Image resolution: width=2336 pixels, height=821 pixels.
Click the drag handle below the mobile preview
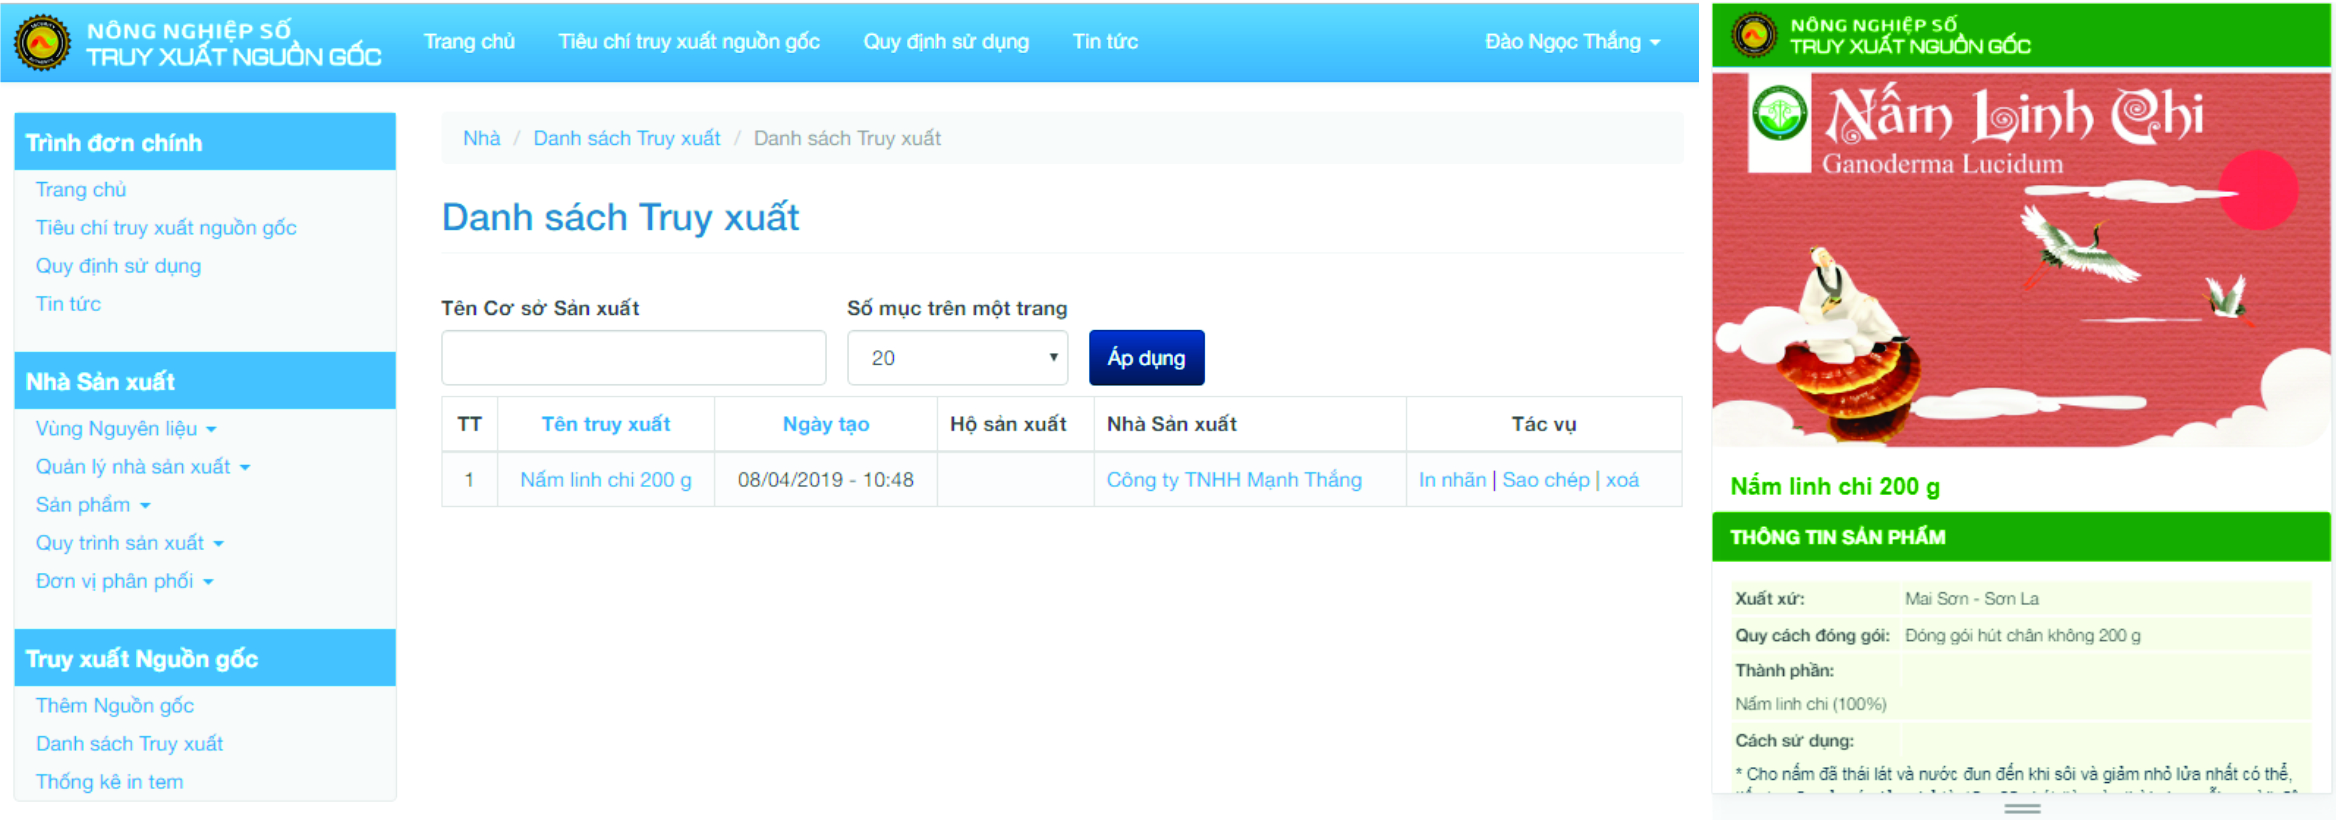click(2022, 808)
